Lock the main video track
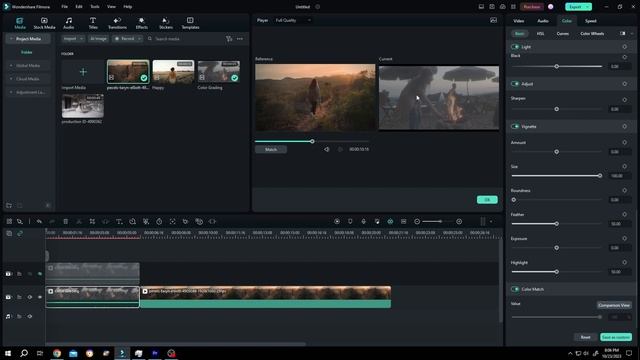The width and height of the screenshot is (640, 360). (x=19, y=297)
